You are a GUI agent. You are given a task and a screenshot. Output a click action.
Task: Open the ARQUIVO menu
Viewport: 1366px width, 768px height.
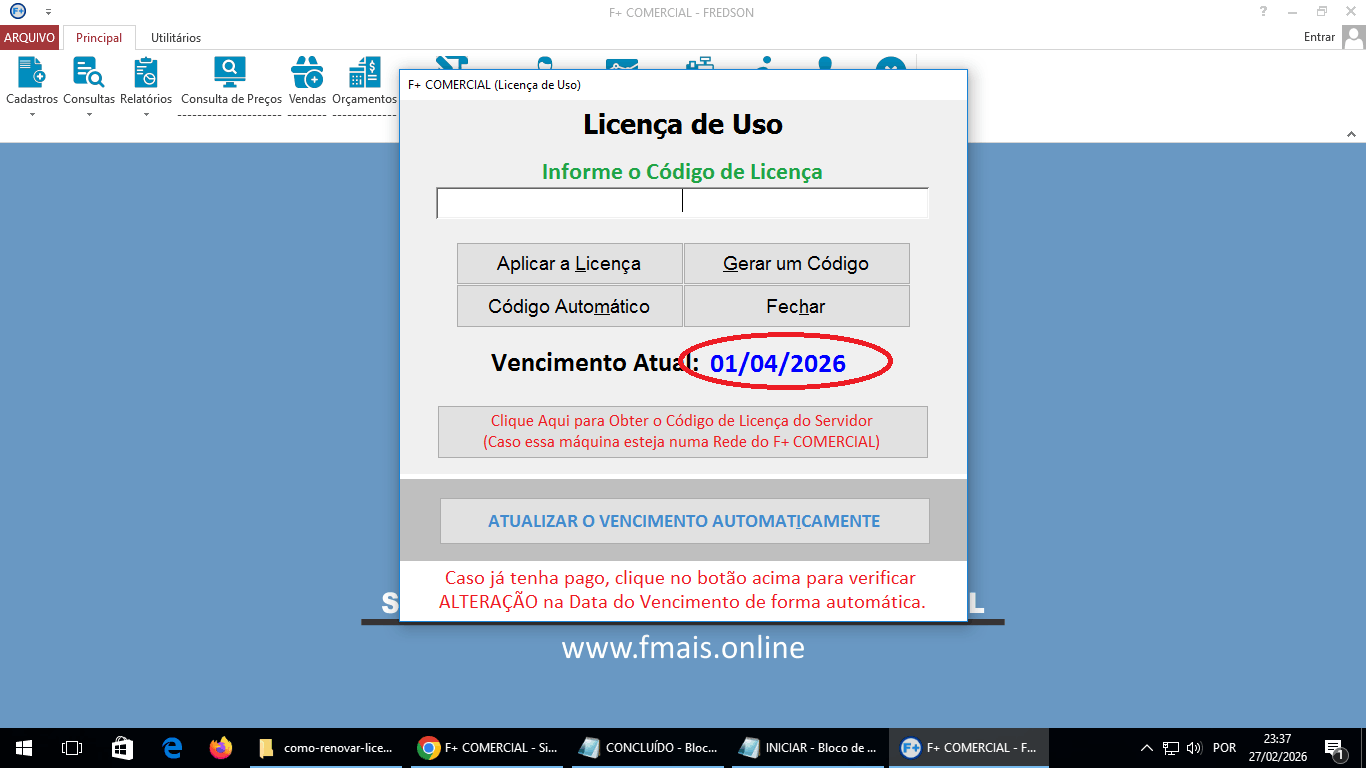29,37
